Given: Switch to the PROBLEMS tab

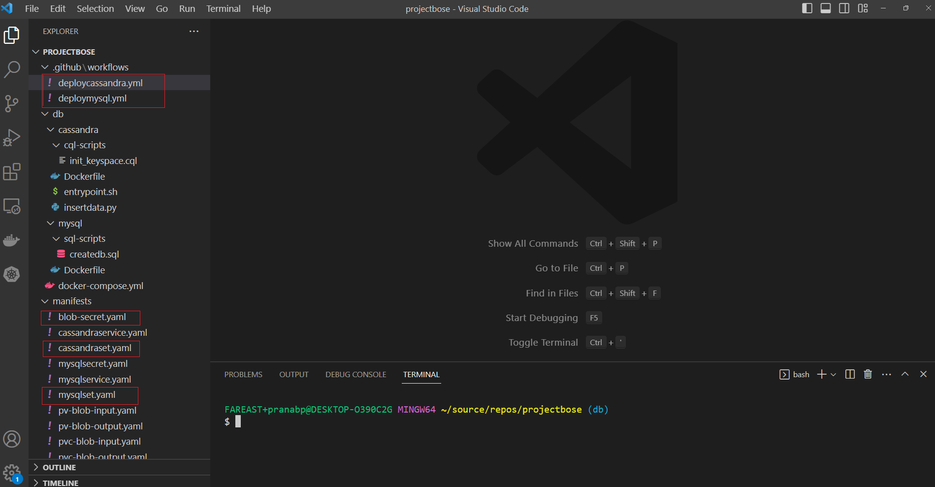Looking at the screenshot, I should click(243, 374).
